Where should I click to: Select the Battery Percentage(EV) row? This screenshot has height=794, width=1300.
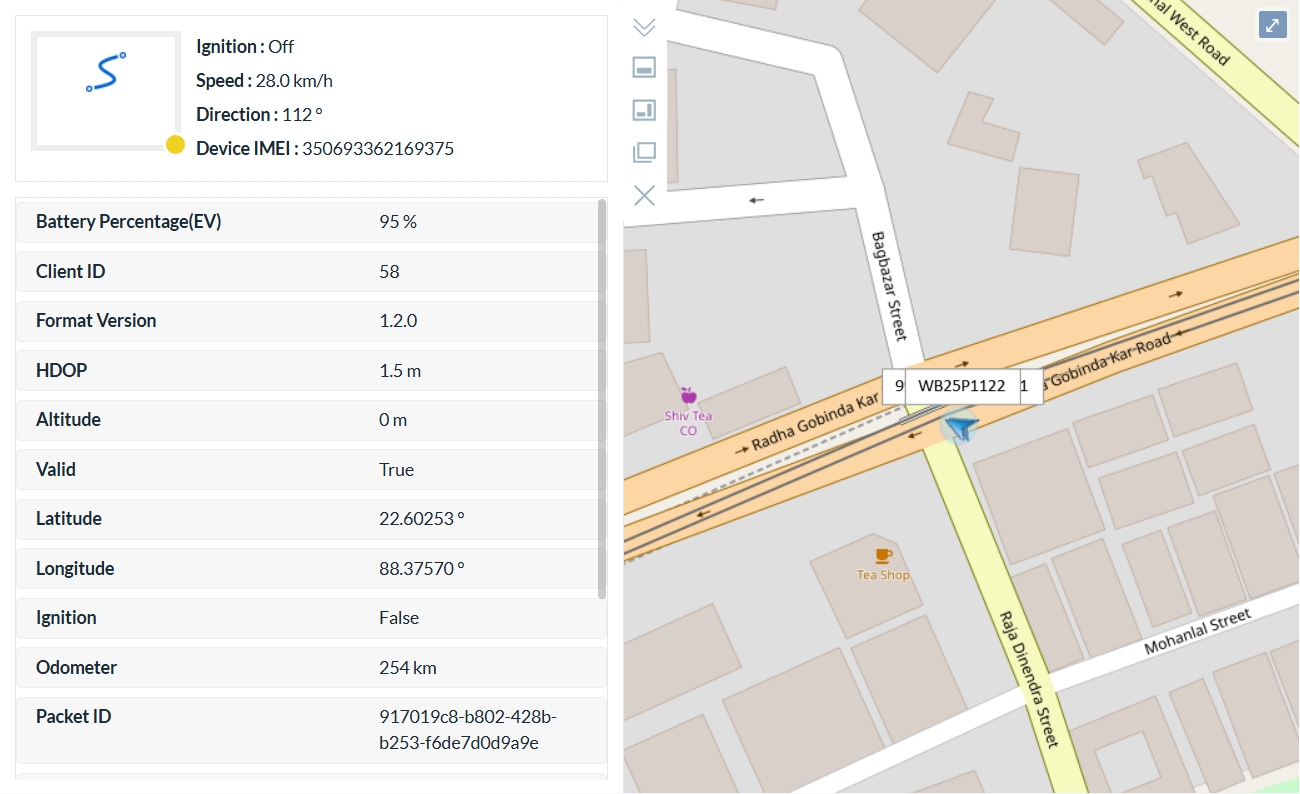[x=310, y=222]
